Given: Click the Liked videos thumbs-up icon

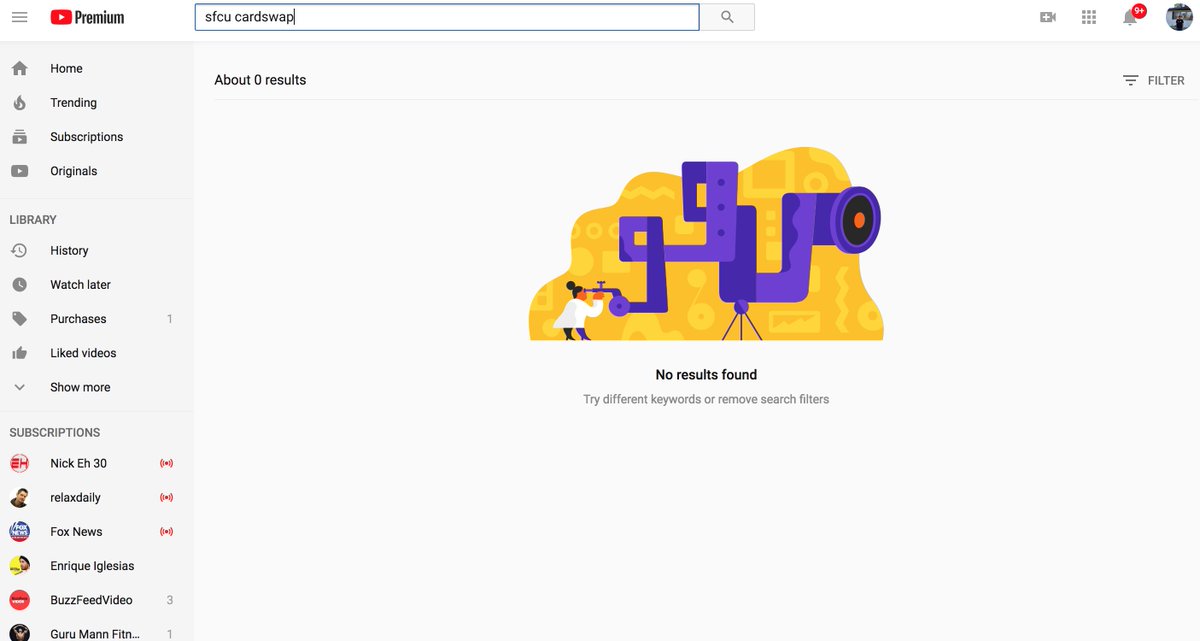Looking at the screenshot, I should point(19,353).
